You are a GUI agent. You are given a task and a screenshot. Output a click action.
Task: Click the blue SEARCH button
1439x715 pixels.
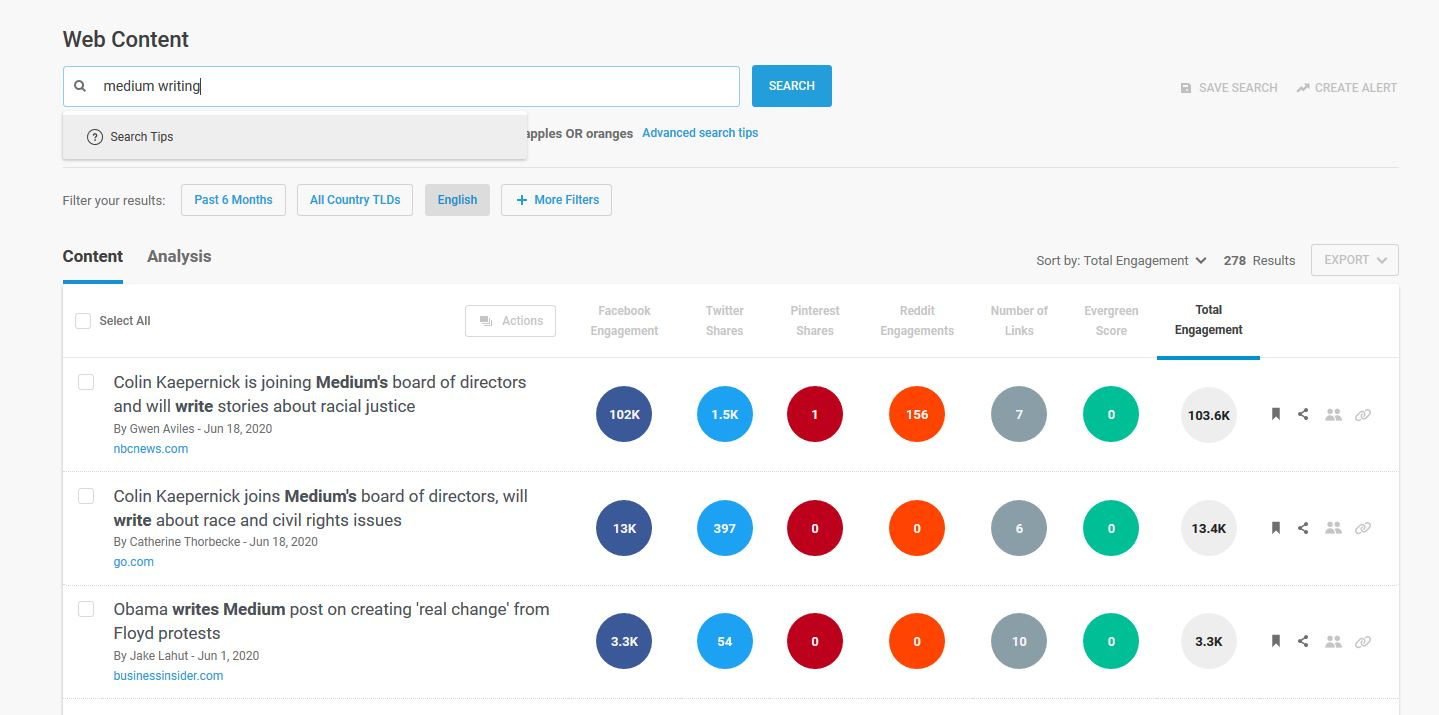pos(792,86)
